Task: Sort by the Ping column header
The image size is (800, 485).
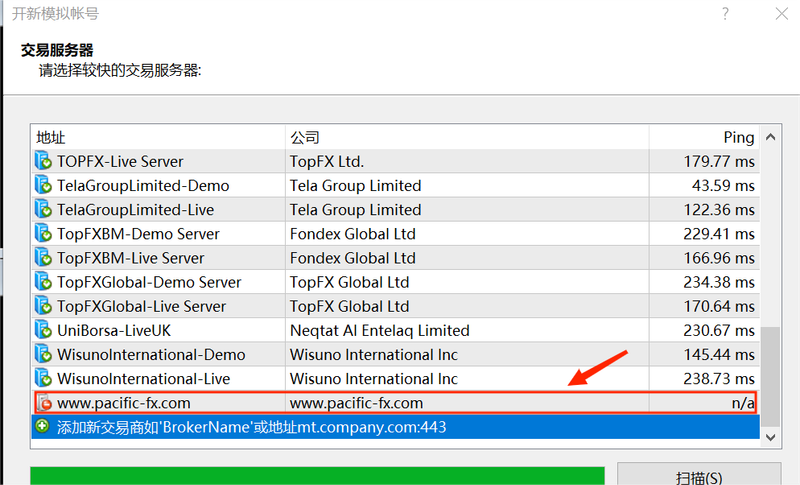Action: (x=705, y=137)
